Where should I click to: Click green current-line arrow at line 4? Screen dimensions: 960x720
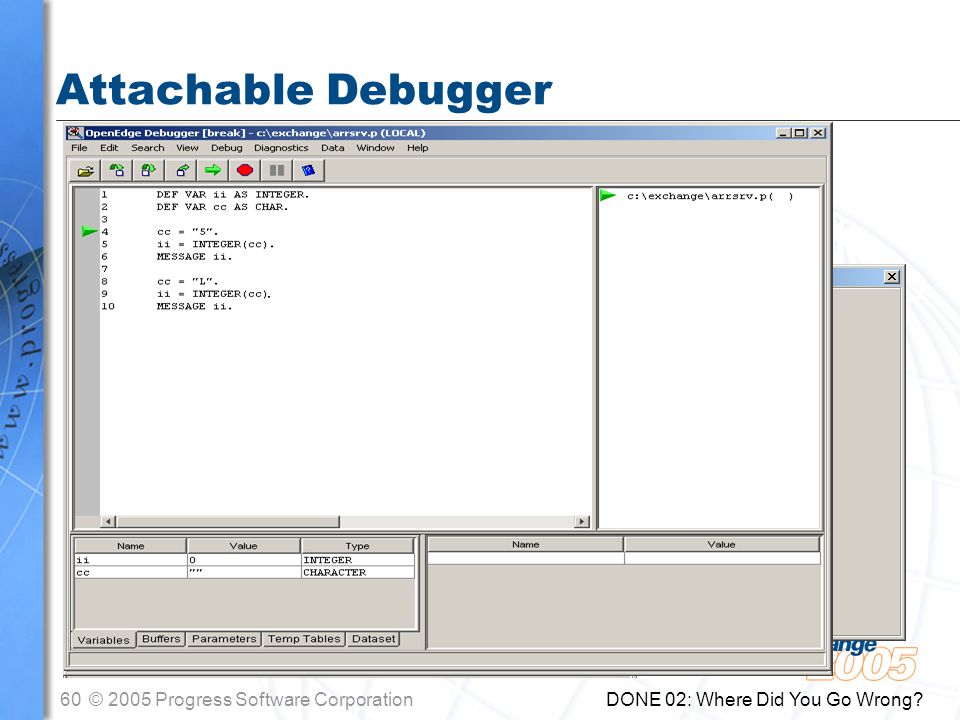click(89, 231)
